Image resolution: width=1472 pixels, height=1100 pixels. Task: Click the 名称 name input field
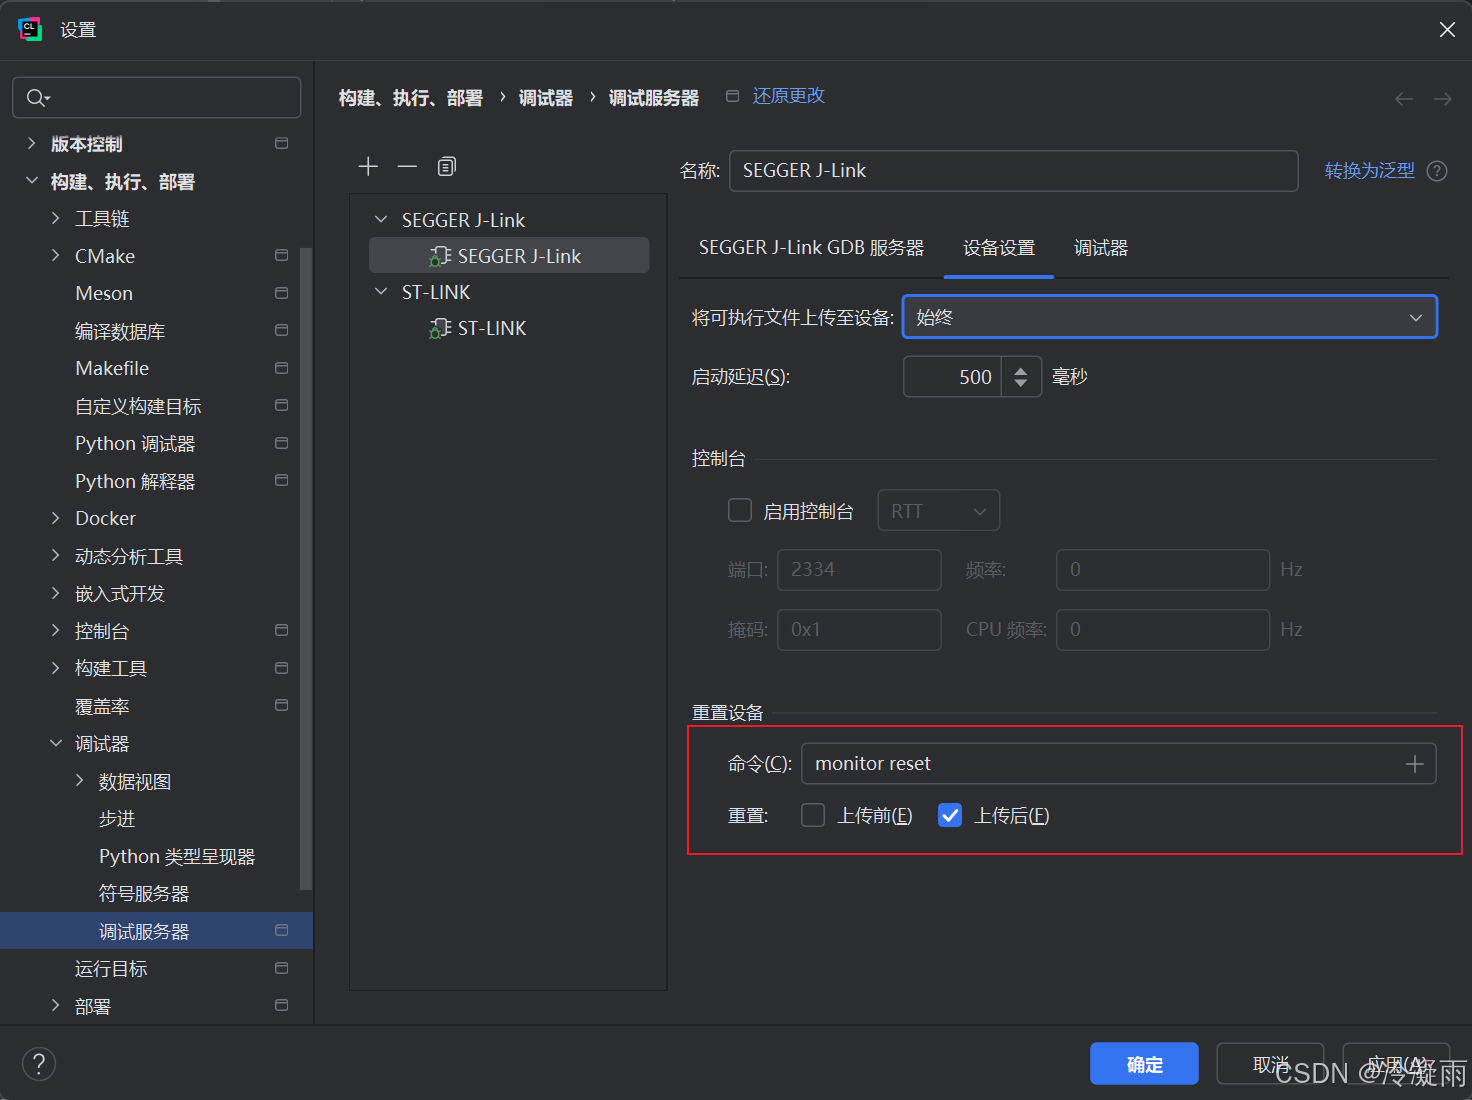click(1014, 171)
